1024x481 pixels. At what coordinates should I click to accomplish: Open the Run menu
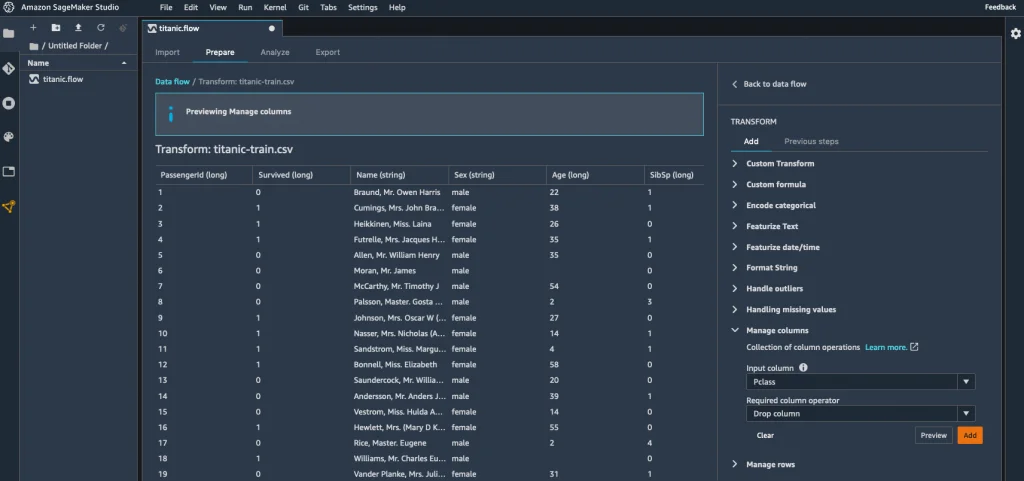(x=246, y=7)
